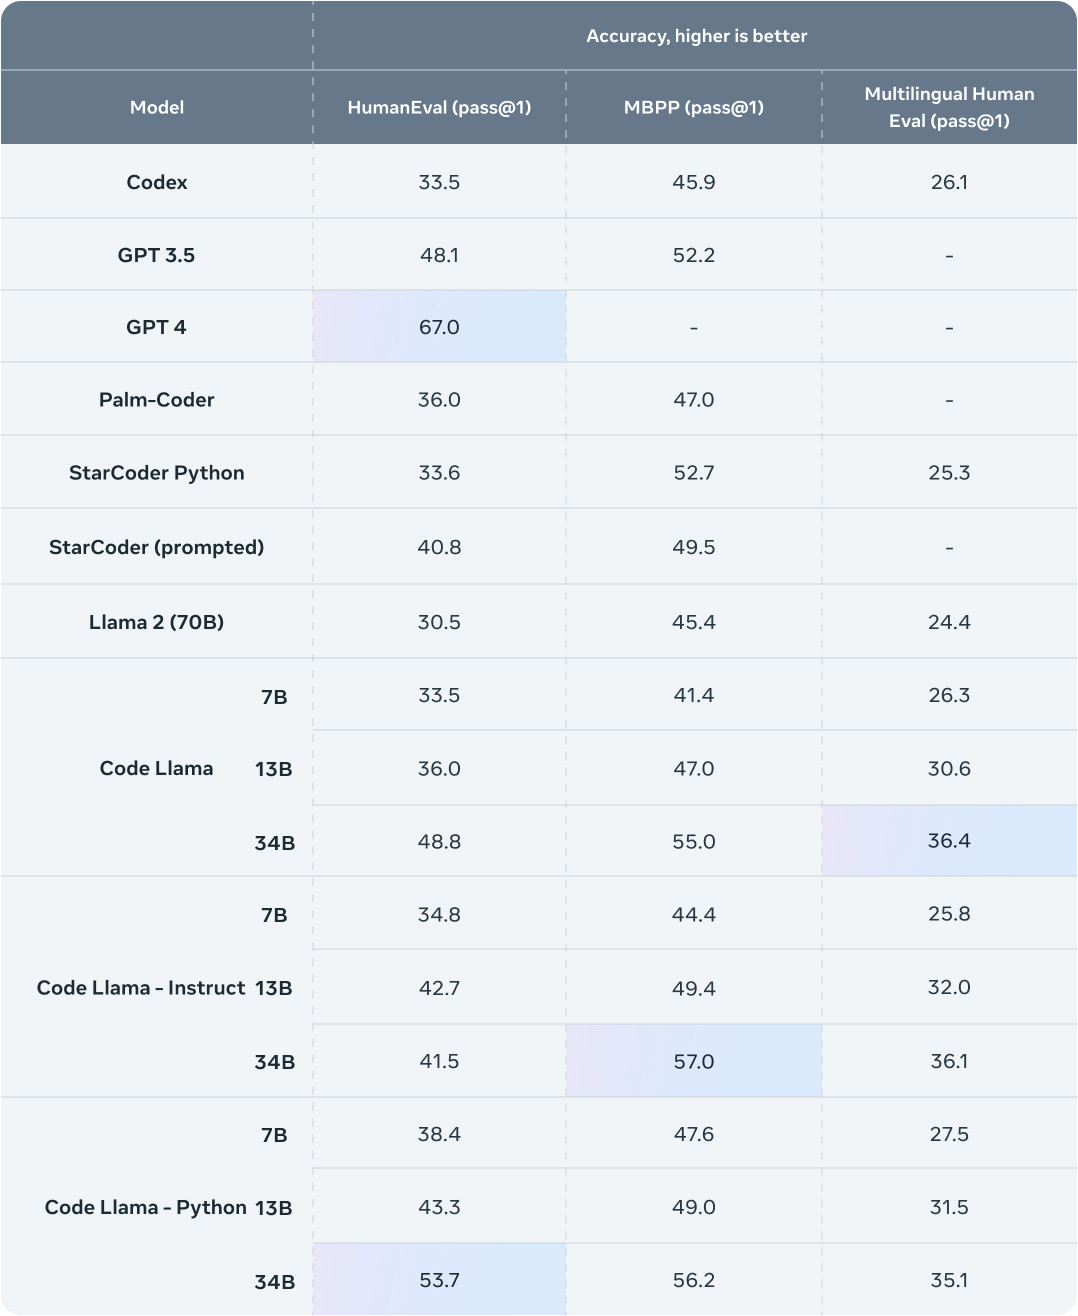Click the highlighted 53.7 HumanEval score cell
The width and height of the screenshot is (1078, 1316).
pos(439,1280)
